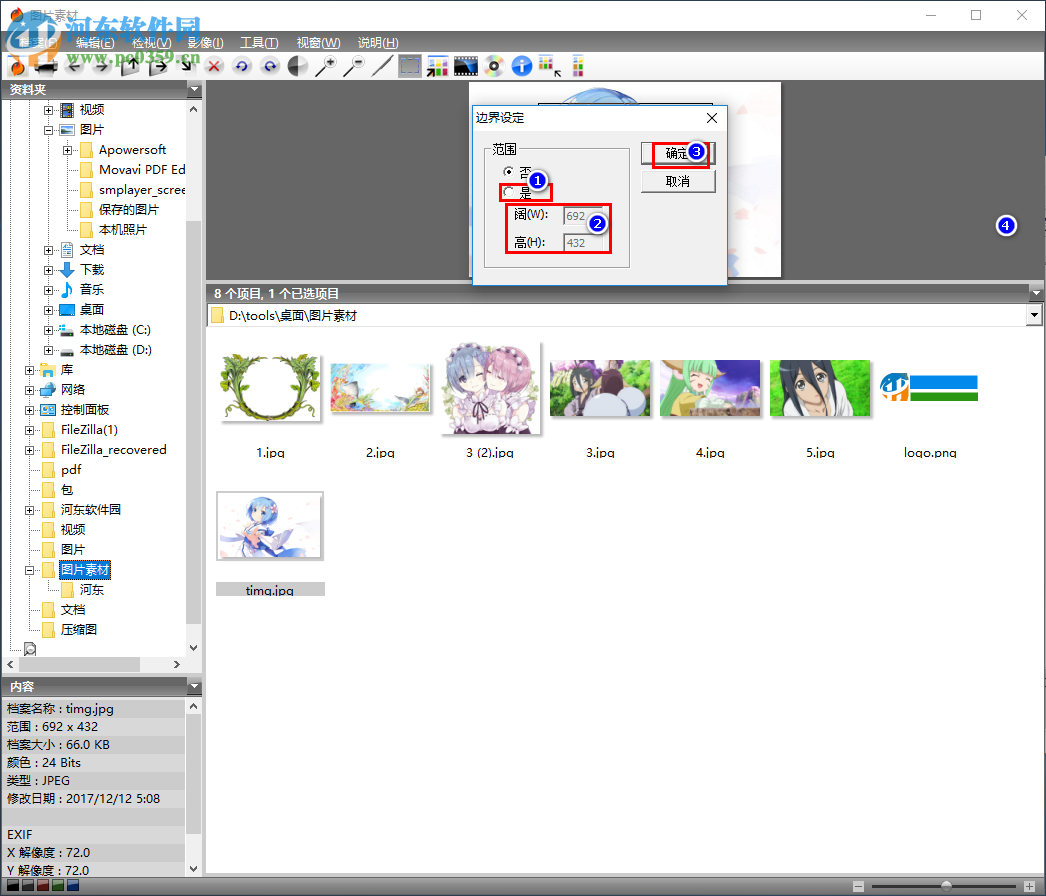Collapse the 资料夹 panel dropdown arrow
This screenshot has width=1046, height=896.
(x=194, y=89)
